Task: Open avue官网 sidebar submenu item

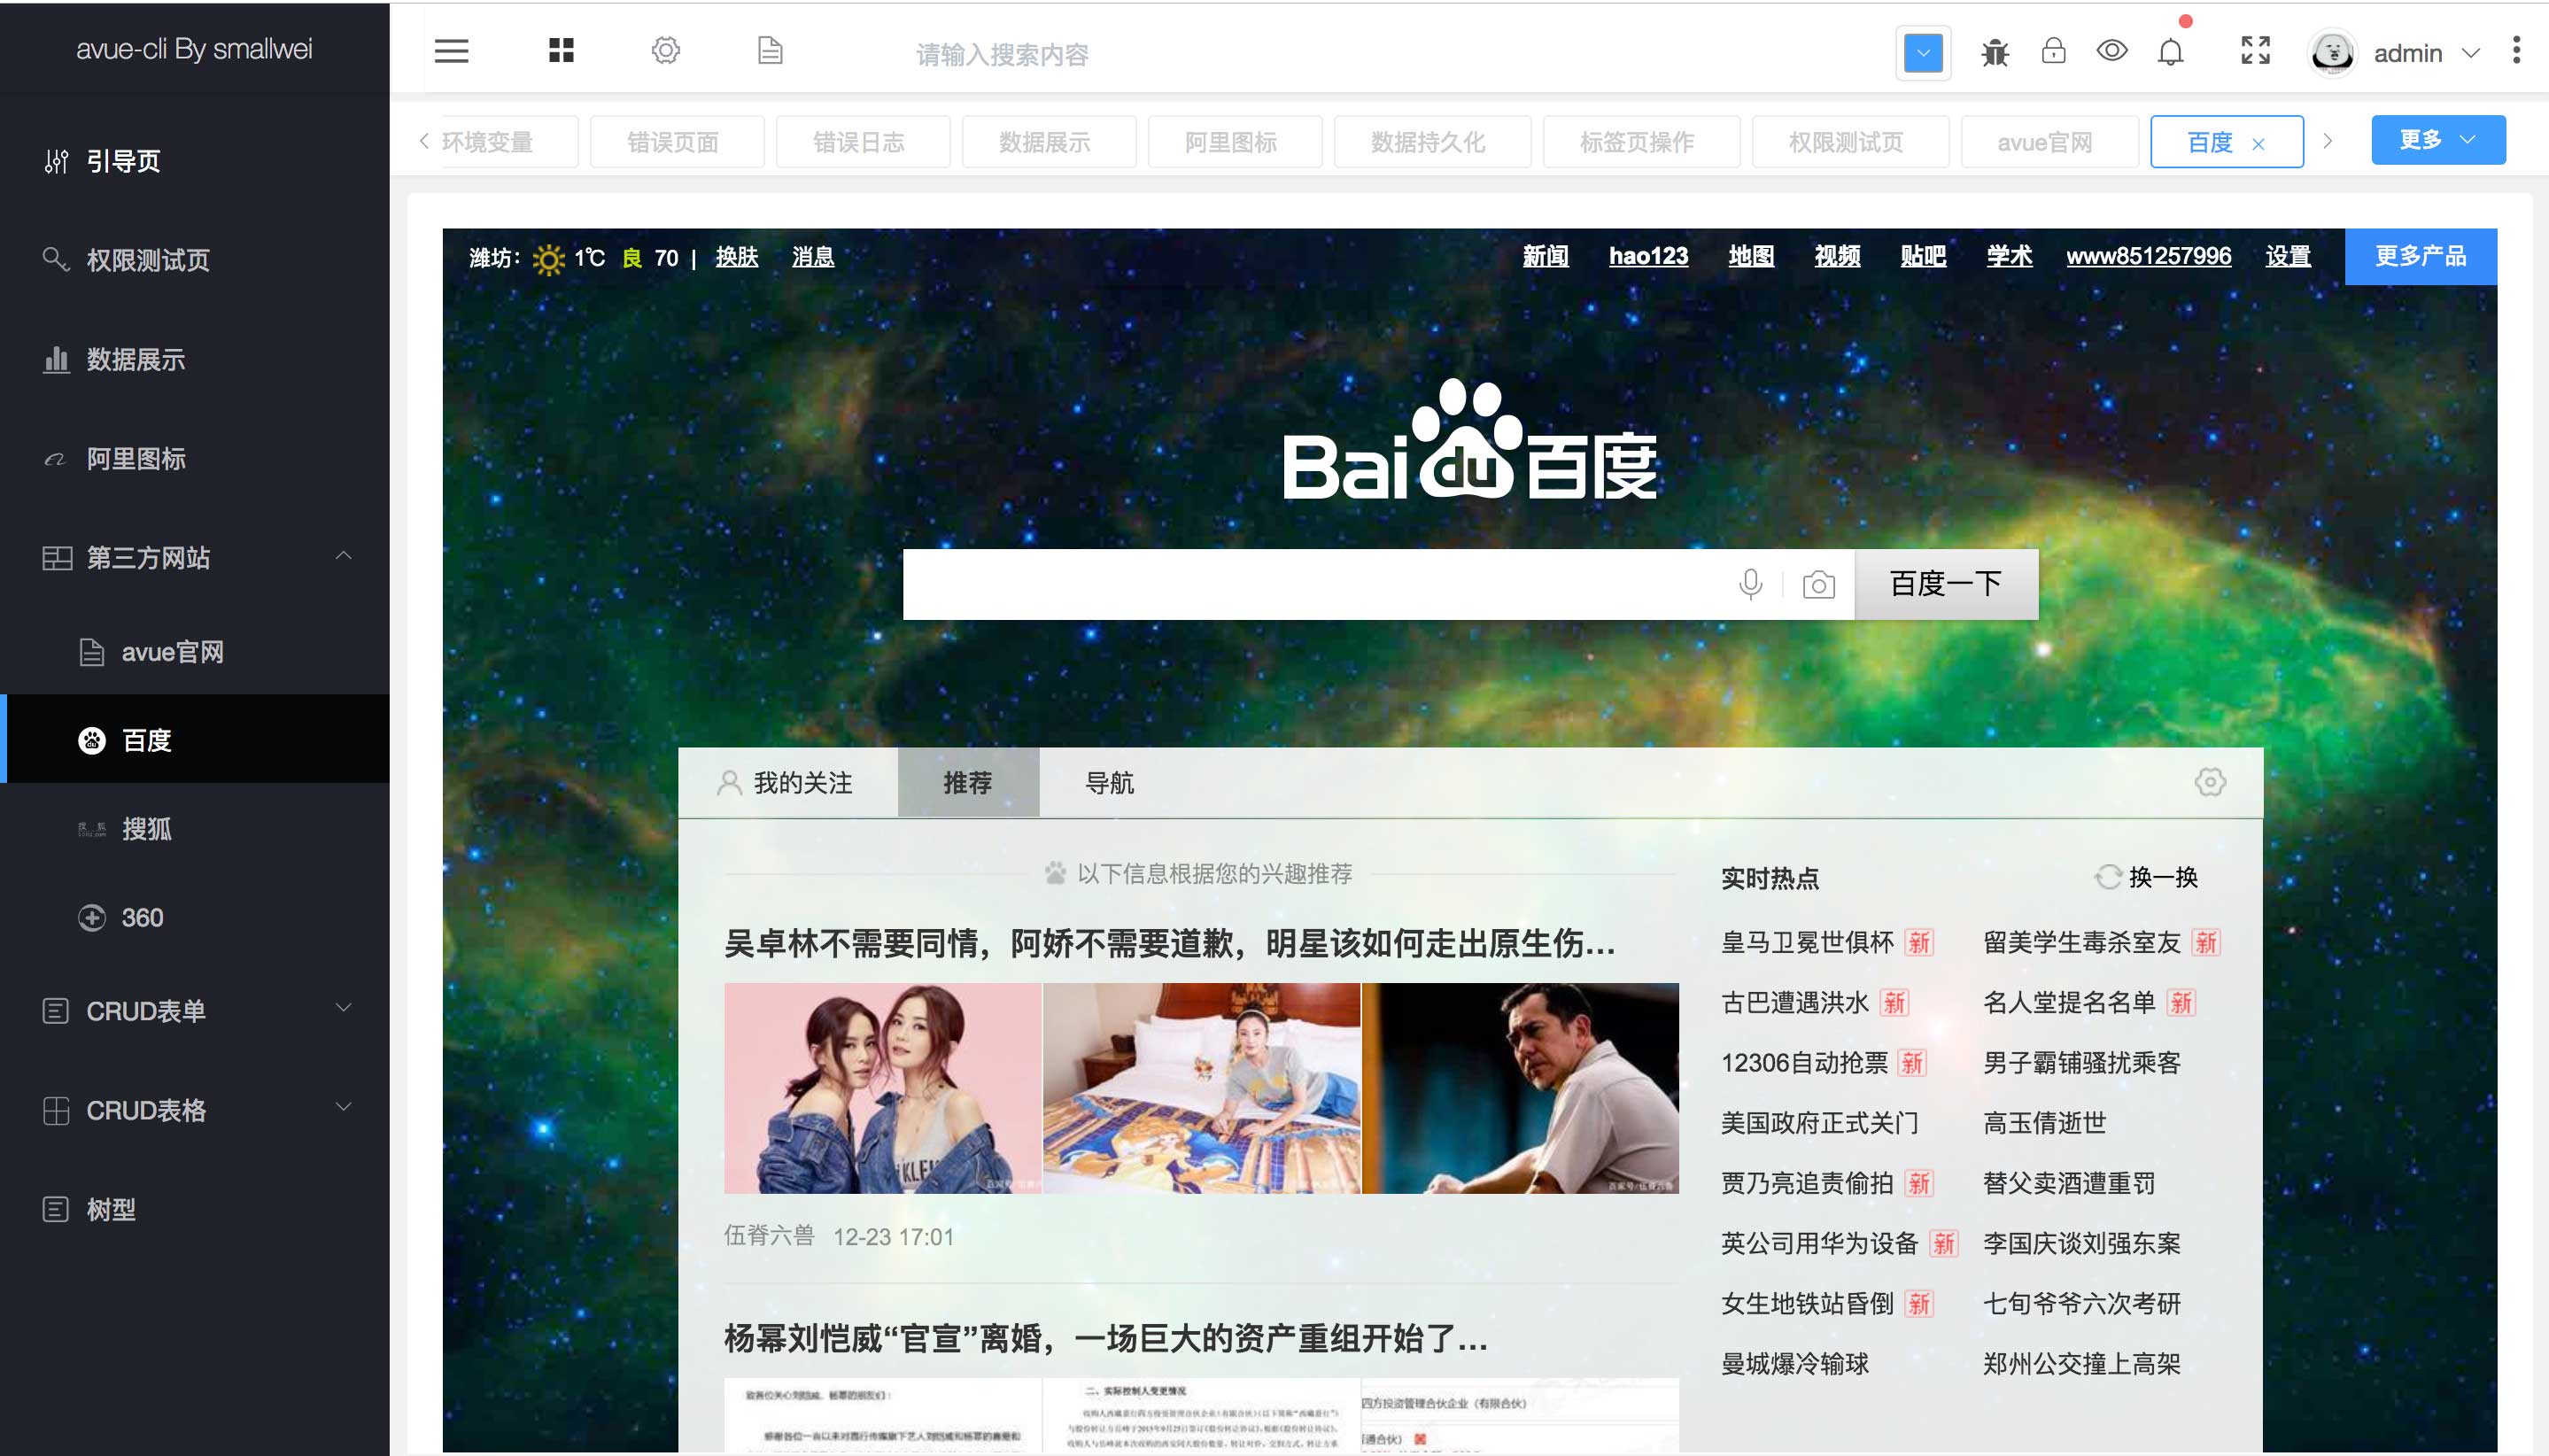Action: (194, 652)
